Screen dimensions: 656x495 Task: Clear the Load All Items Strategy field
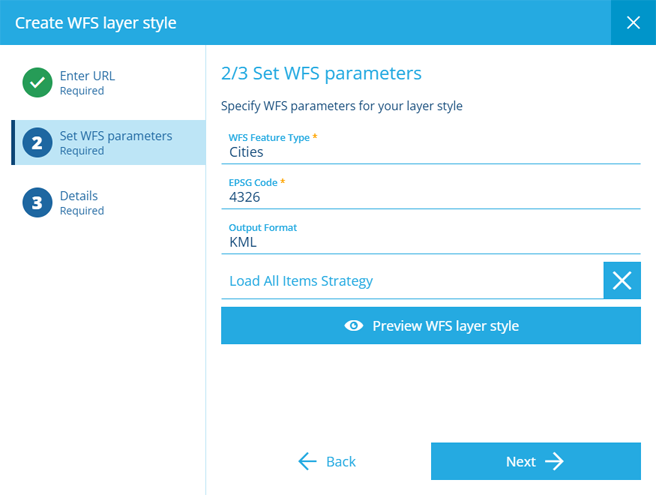pos(622,280)
